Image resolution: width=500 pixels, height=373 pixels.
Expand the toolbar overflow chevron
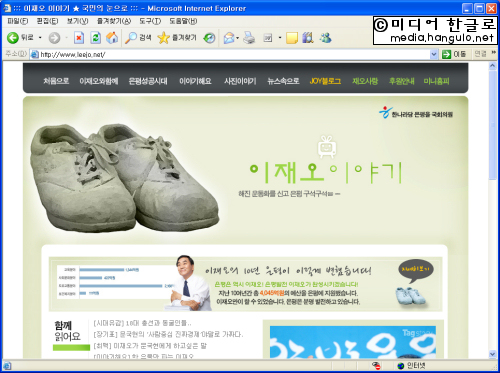tap(493, 53)
